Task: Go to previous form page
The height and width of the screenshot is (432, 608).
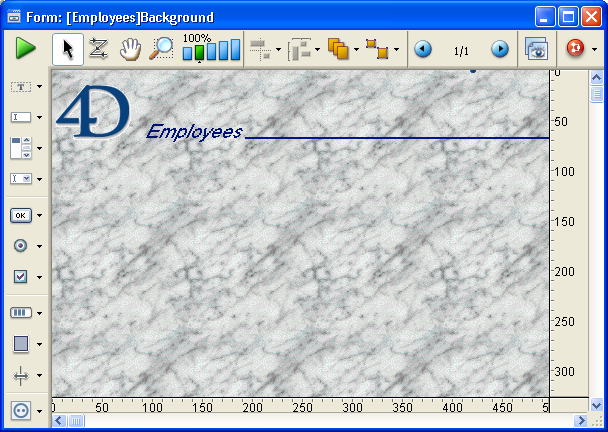Action: pyautogui.click(x=423, y=49)
